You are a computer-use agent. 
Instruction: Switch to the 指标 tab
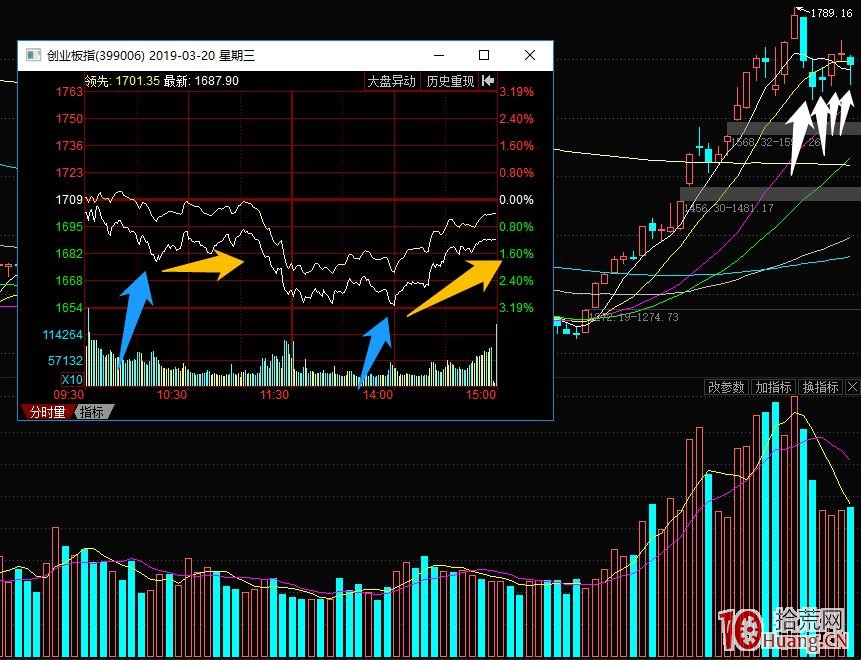(93, 412)
